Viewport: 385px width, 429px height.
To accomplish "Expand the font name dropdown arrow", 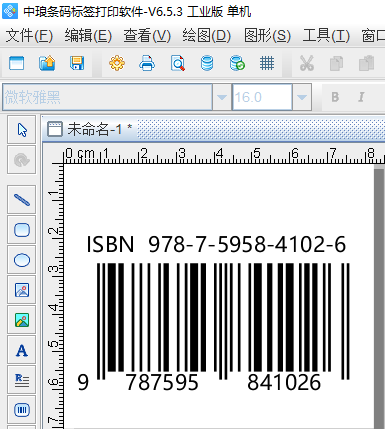I will [x=222, y=97].
